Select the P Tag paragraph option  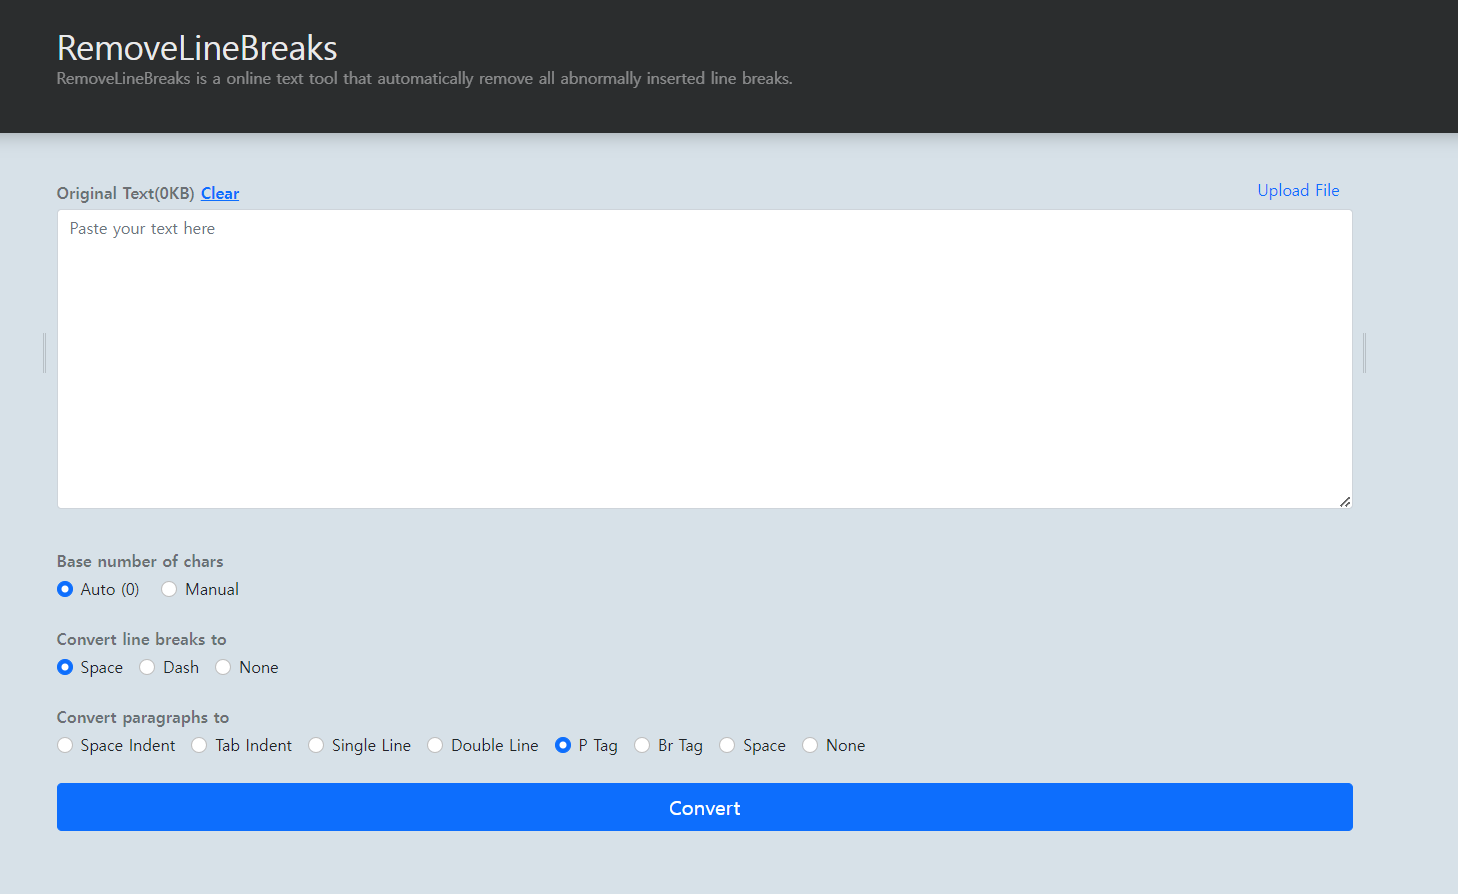(x=563, y=745)
